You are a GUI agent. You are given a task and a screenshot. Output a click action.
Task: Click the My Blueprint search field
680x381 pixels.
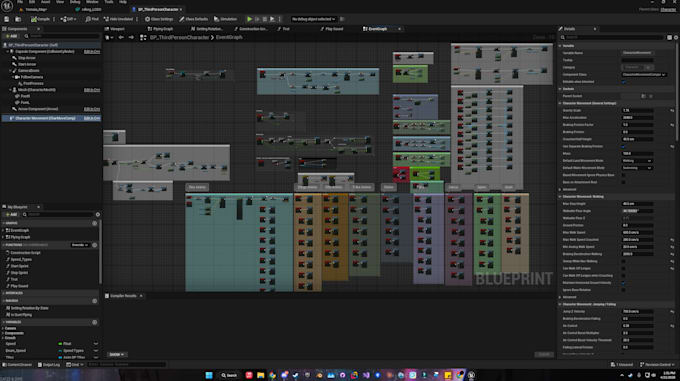(58, 215)
